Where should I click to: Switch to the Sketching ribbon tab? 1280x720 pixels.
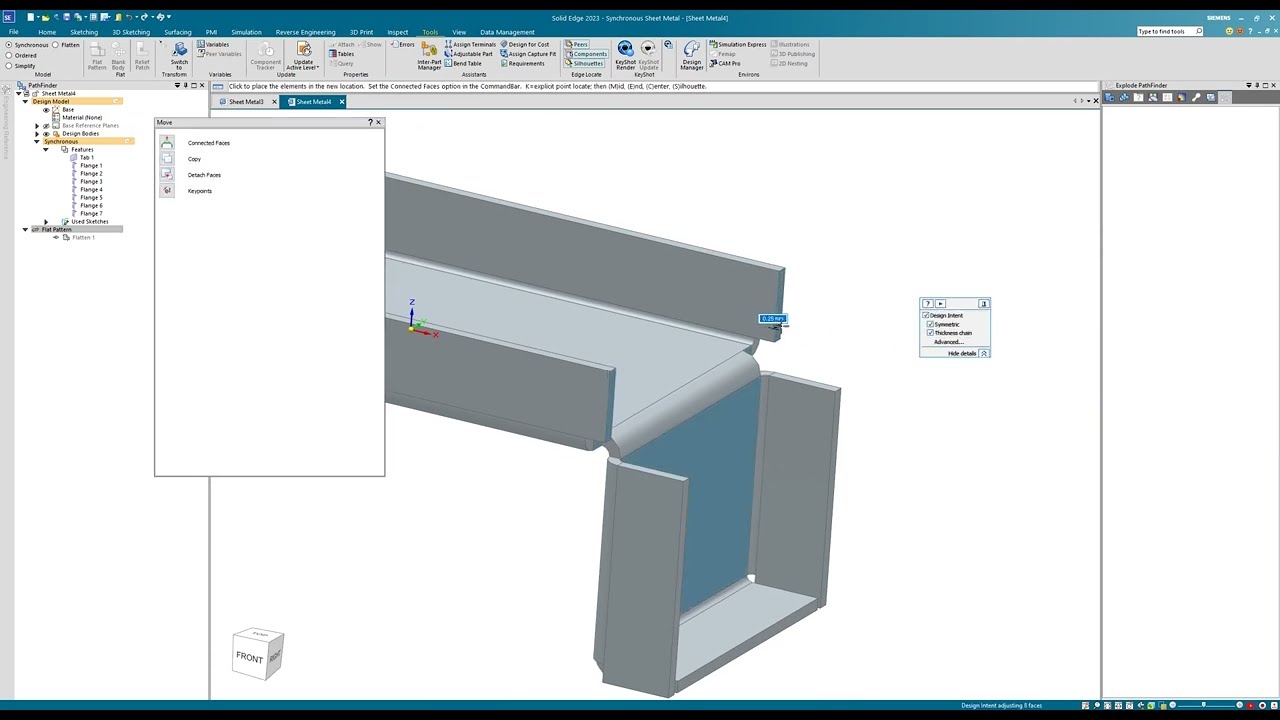(x=84, y=32)
